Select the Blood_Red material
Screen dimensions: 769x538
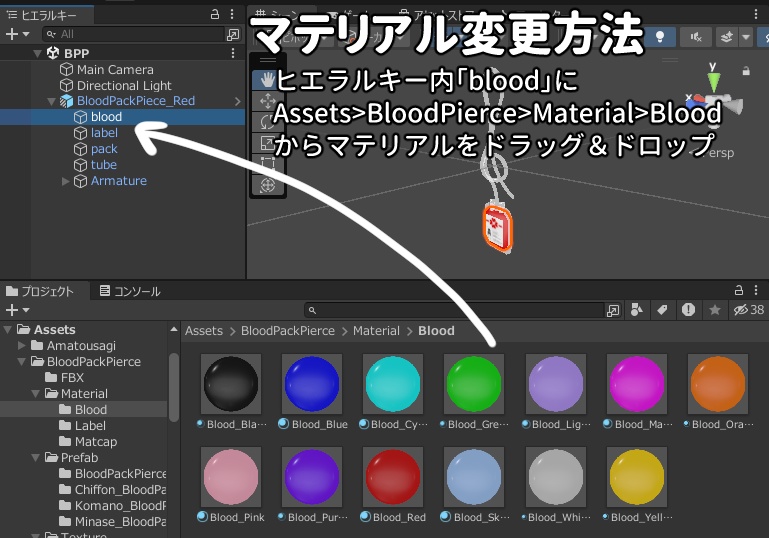(393, 477)
